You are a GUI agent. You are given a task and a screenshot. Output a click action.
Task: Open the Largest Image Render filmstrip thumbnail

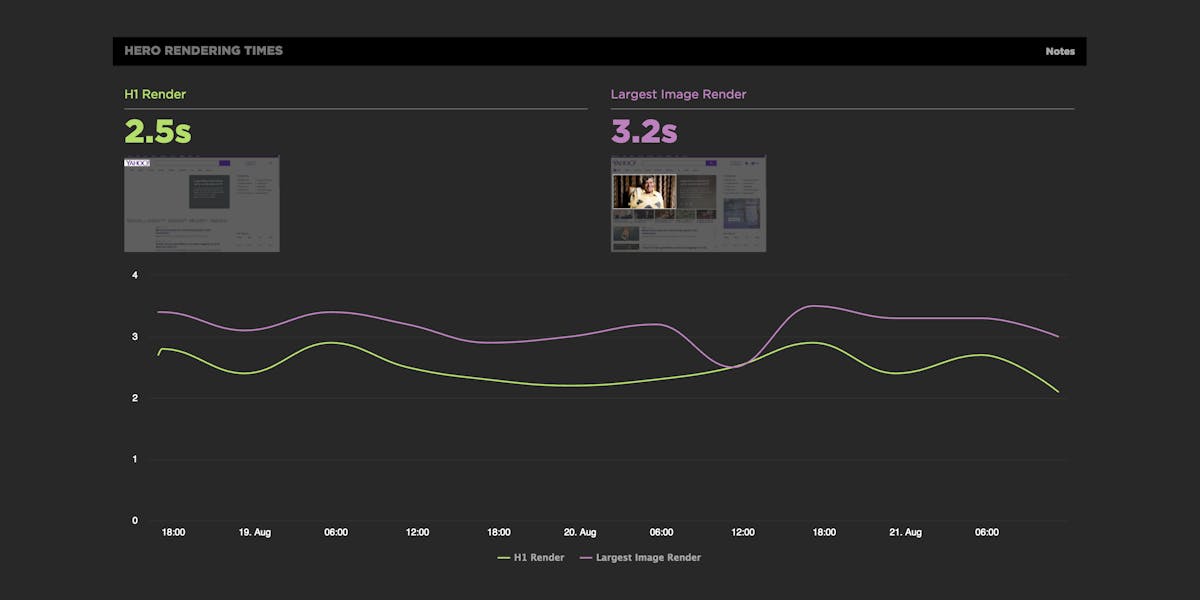(688, 203)
